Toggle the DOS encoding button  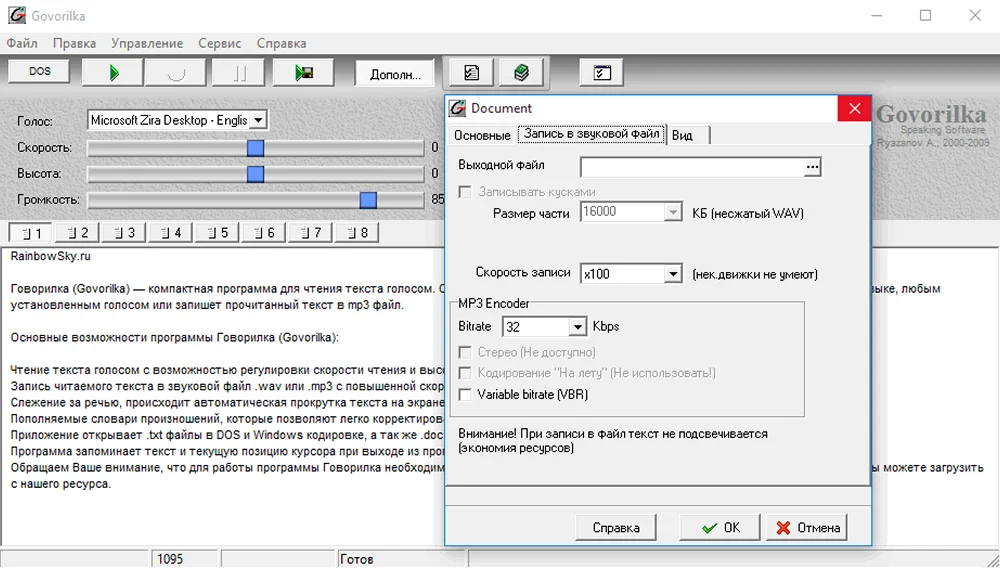coord(40,73)
